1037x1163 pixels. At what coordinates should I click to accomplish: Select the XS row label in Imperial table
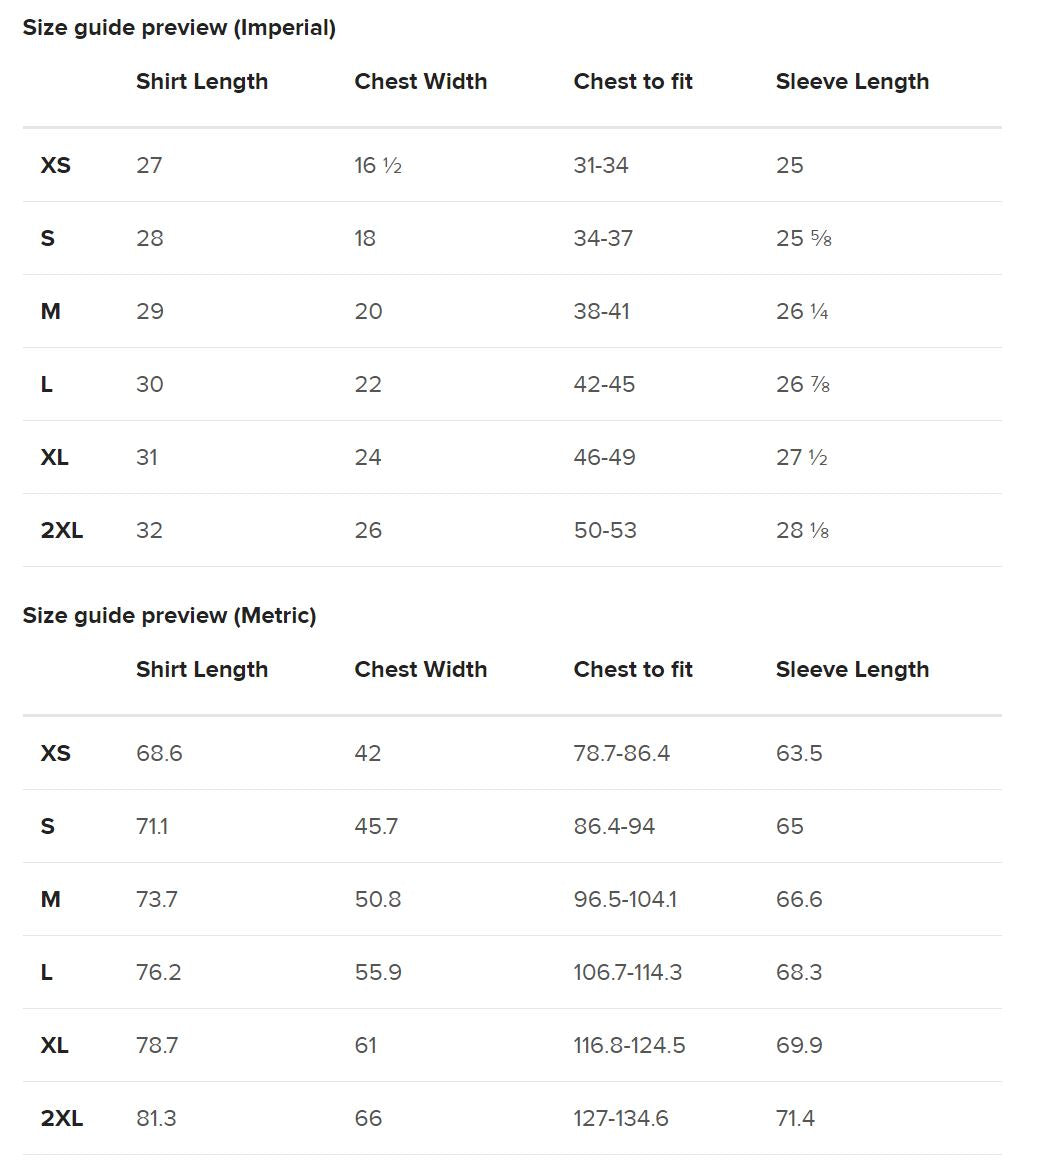56,166
